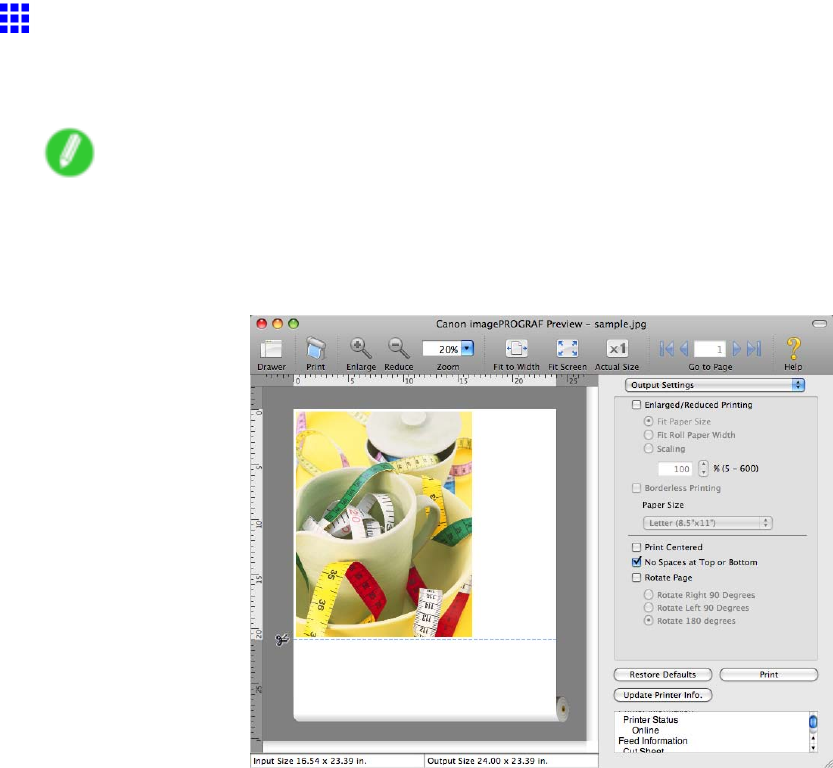Go to last page arrow
The height and width of the screenshot is (768, 833).
coord(754,349)
